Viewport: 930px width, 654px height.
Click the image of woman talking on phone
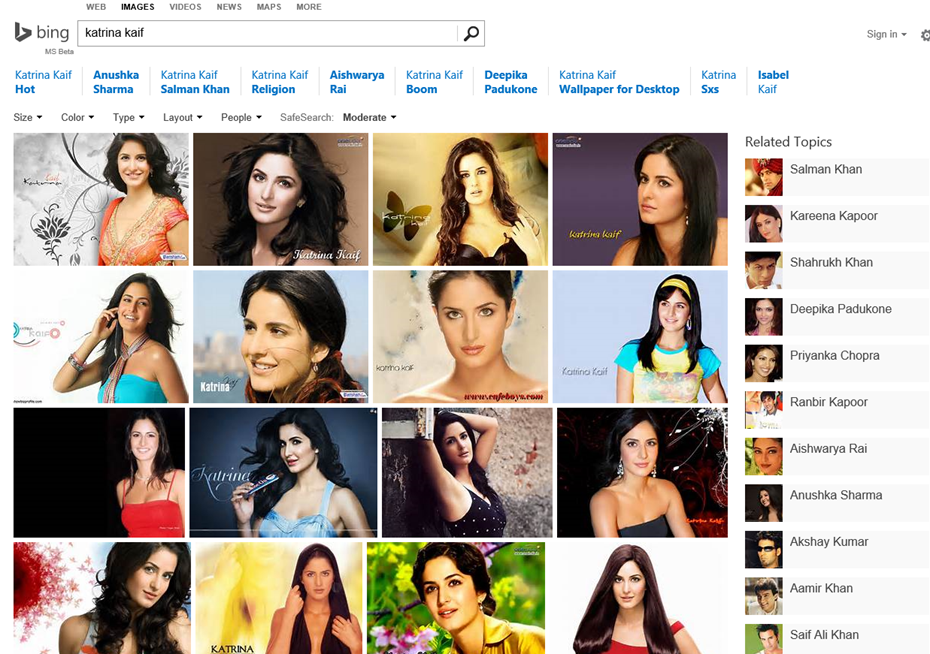pyautogui.click(x=101, y=337)
